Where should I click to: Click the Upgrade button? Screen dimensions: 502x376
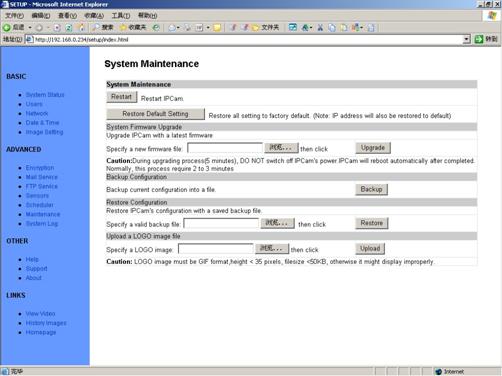(x=373, y=148)
